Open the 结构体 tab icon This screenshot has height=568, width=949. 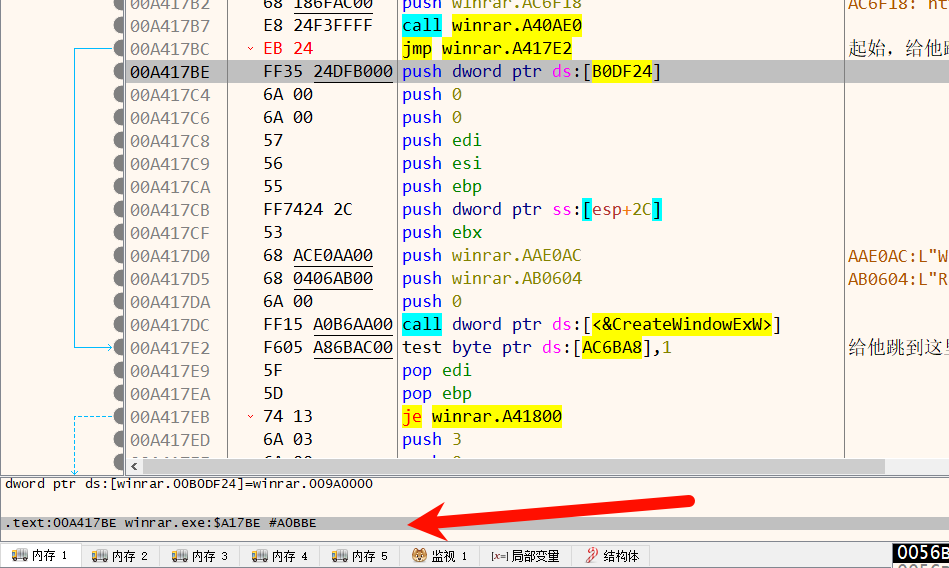click(592, 556)
